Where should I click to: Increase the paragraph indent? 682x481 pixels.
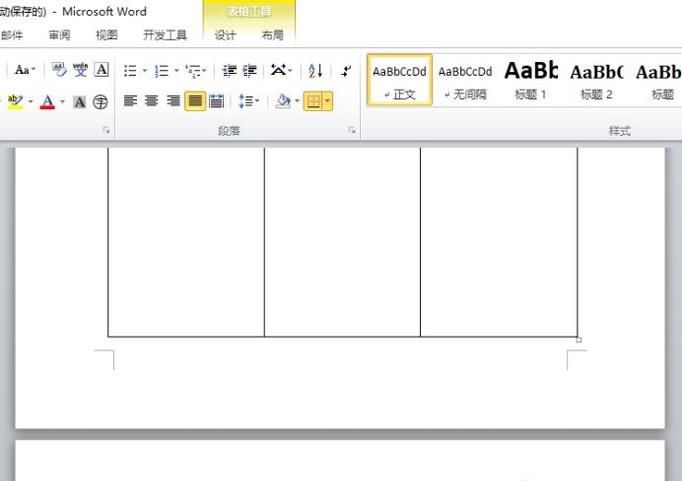click(249, 71)
